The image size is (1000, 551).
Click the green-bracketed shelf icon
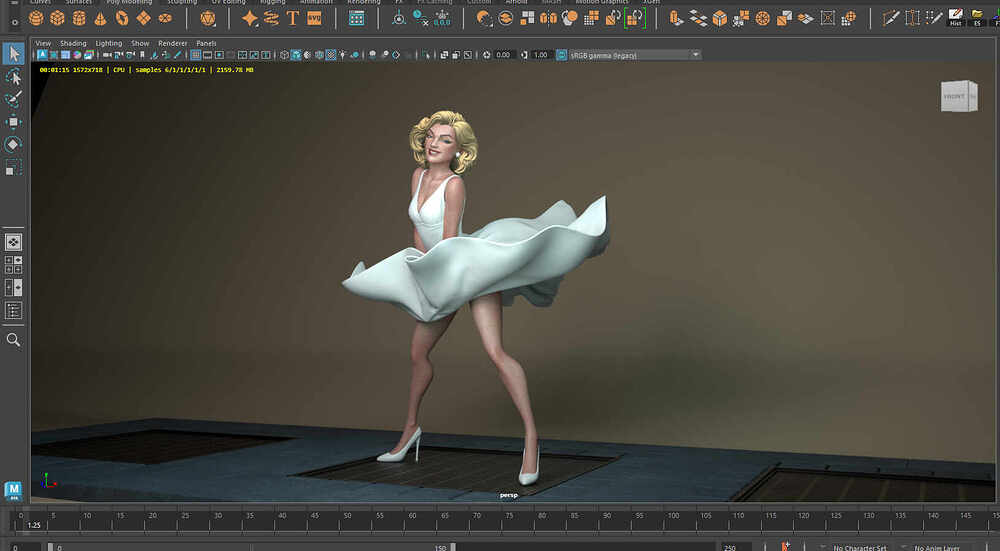(x=635, y=18)
